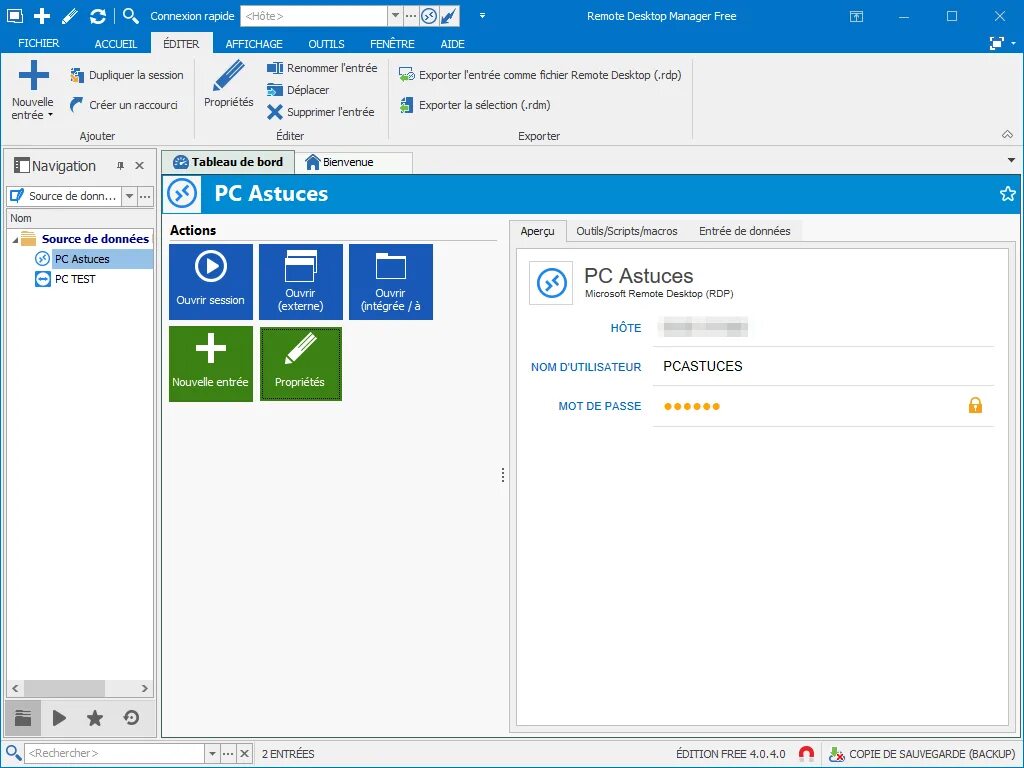The height and width of the screenshot is (768, 1024).
Task: Switch to the AFFICHAGE ribbon tab
Action: pyautogui.click(x=254, y=44)
